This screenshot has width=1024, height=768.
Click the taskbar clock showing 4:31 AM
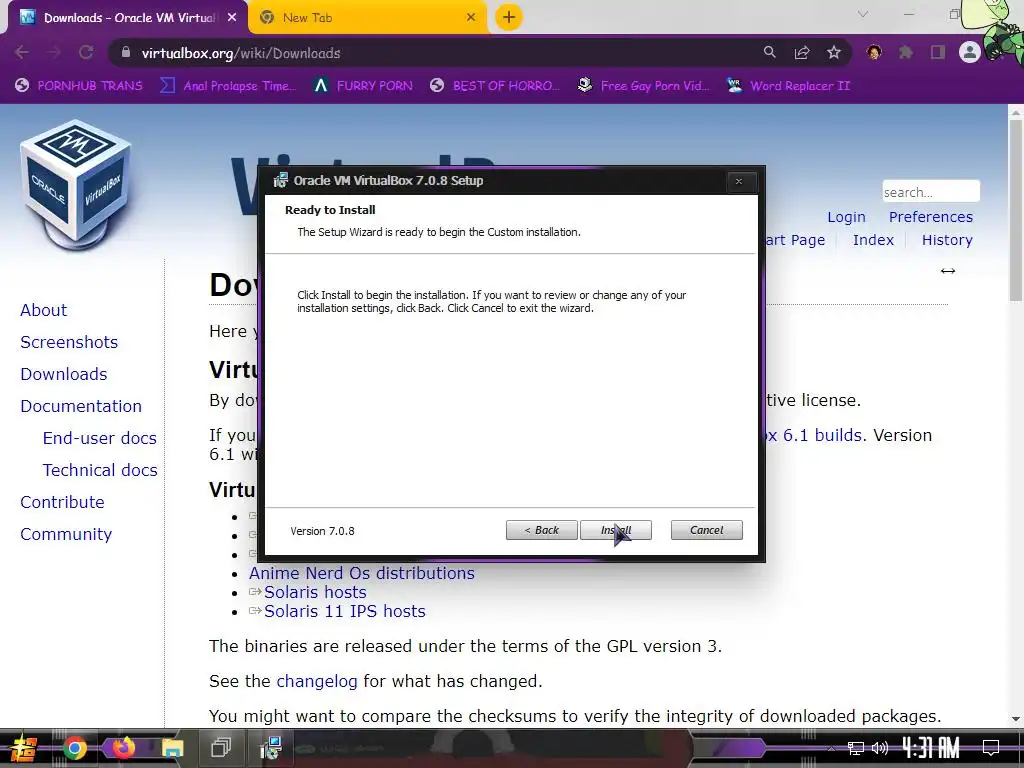[931, 748]
